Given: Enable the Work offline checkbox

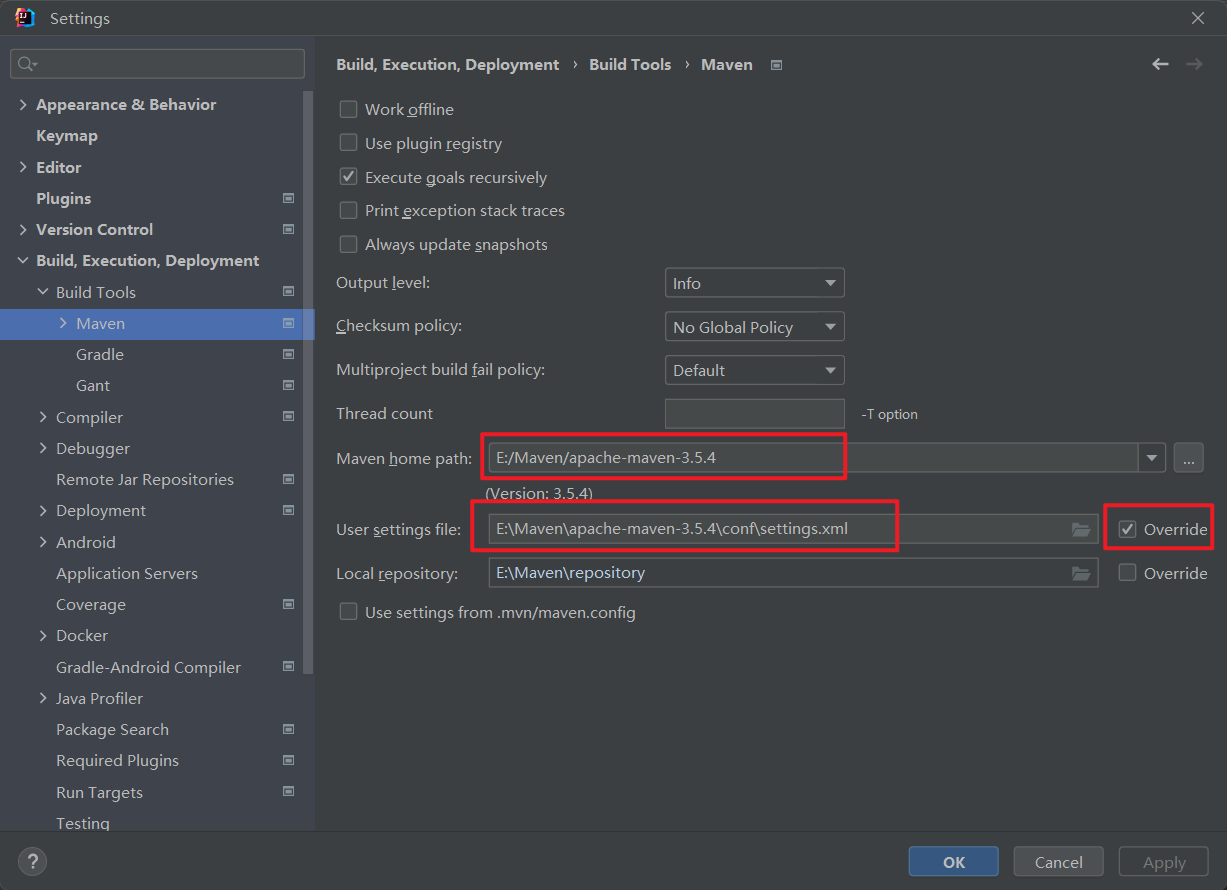Looking at the screenshot, I should coord(348,110).
